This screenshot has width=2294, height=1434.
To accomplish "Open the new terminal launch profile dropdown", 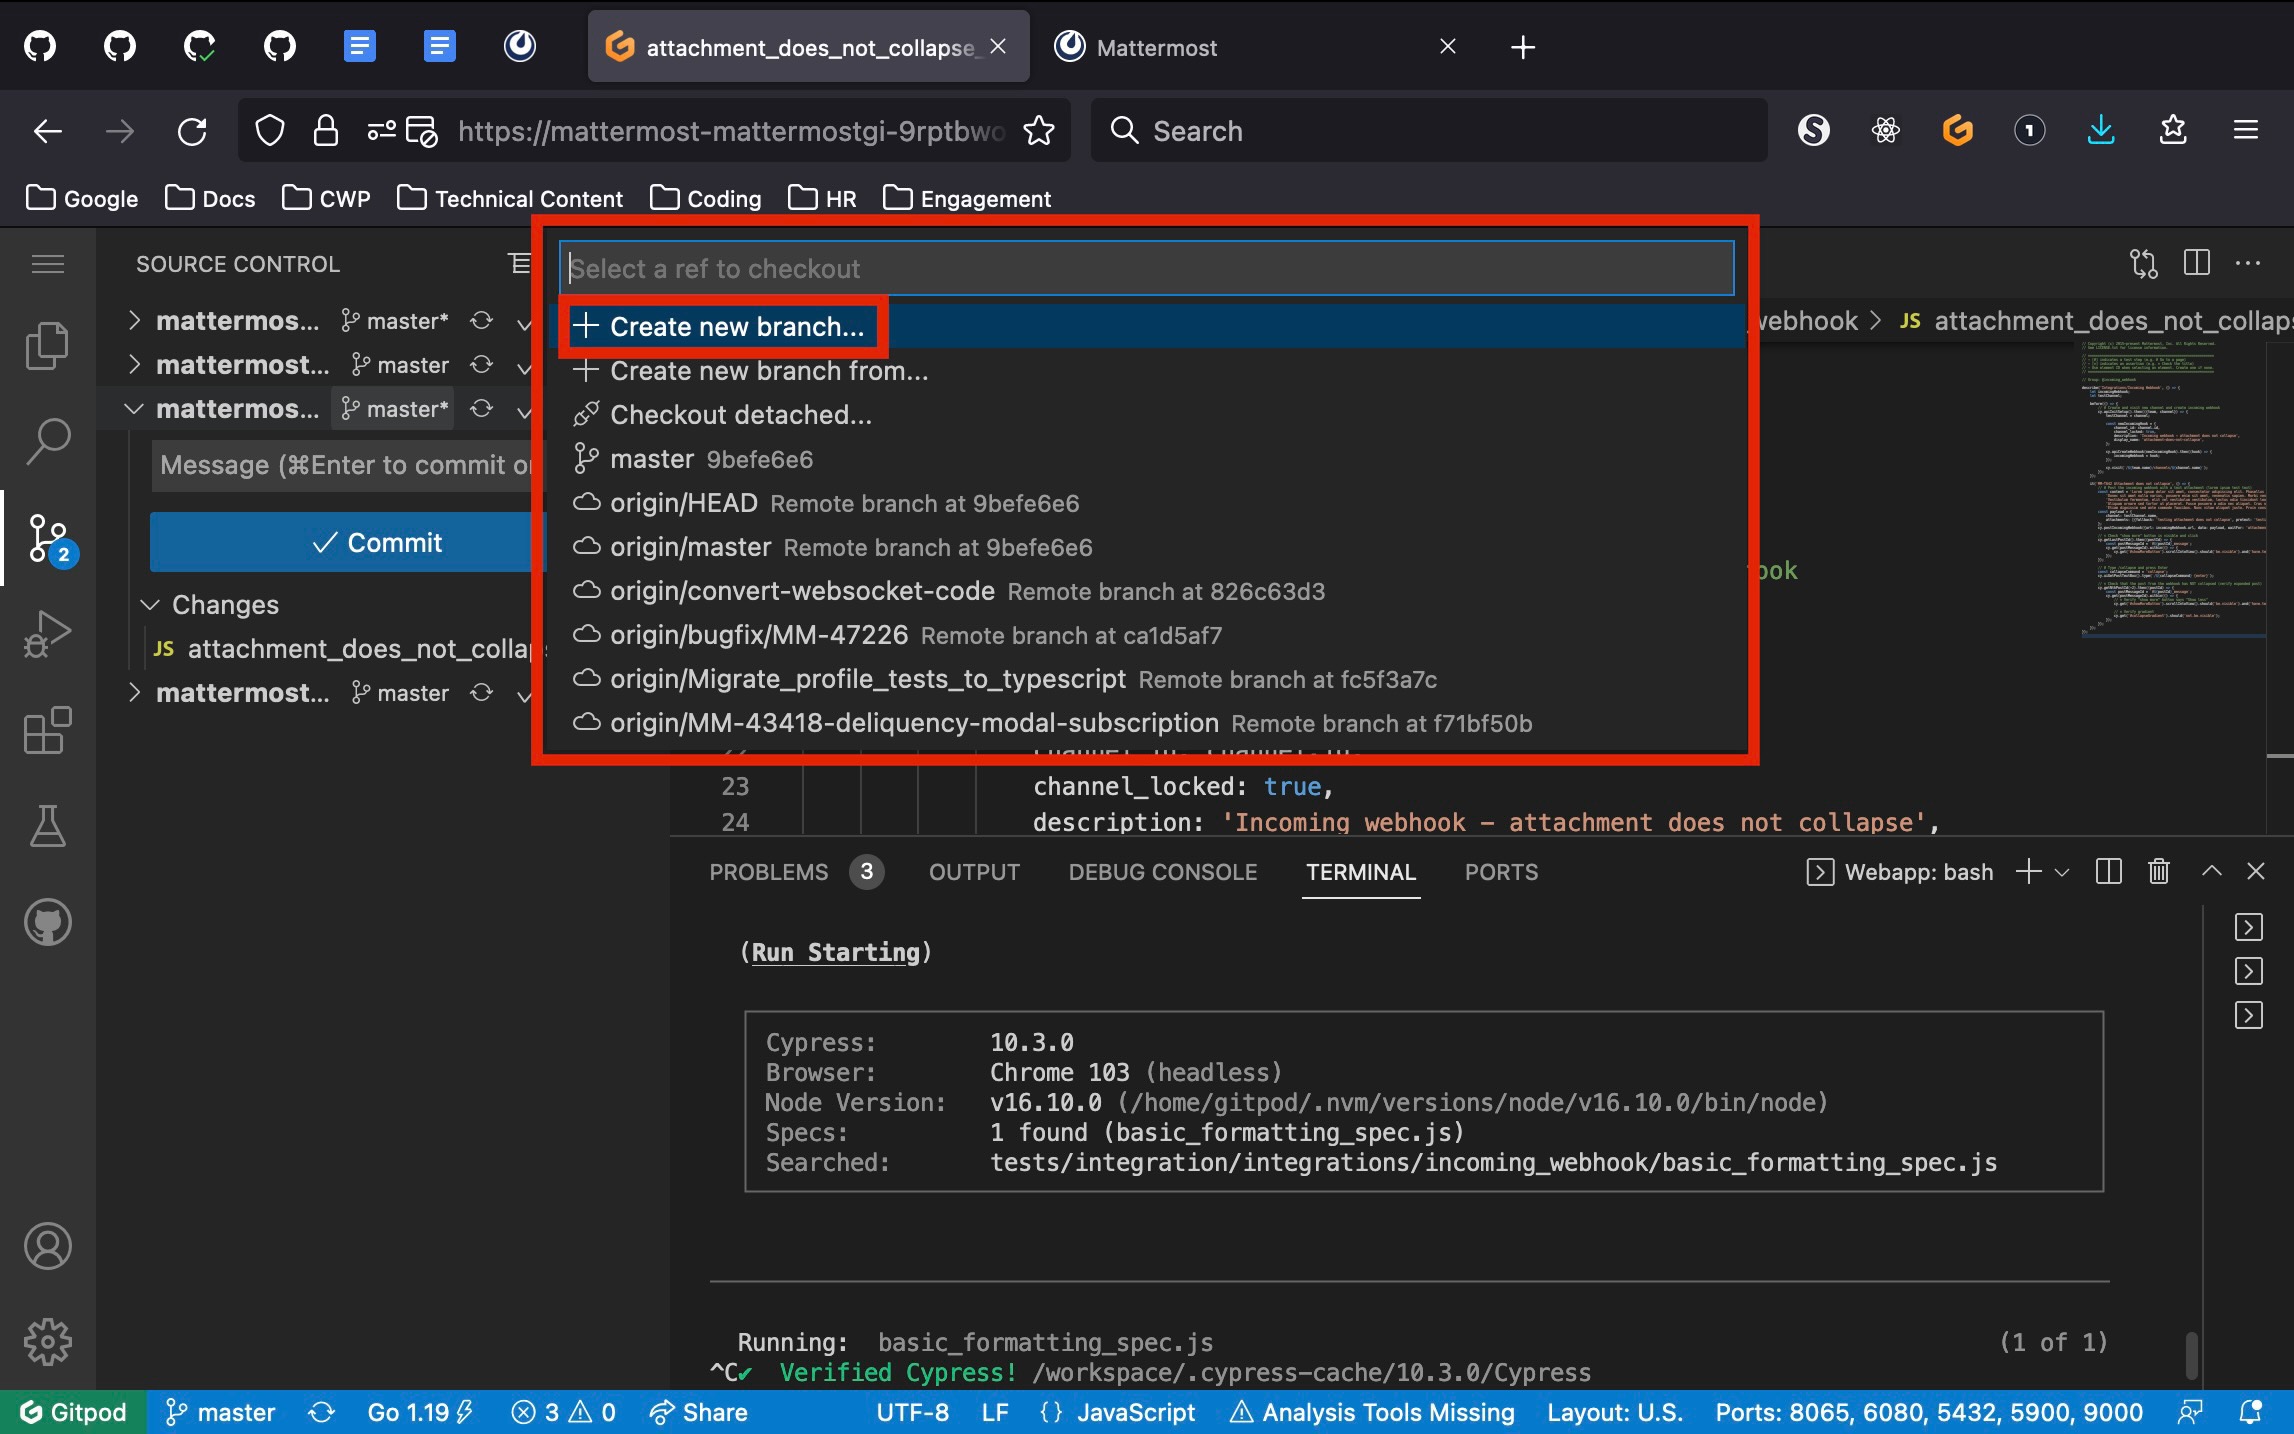I will click(x=2062, y=872).
